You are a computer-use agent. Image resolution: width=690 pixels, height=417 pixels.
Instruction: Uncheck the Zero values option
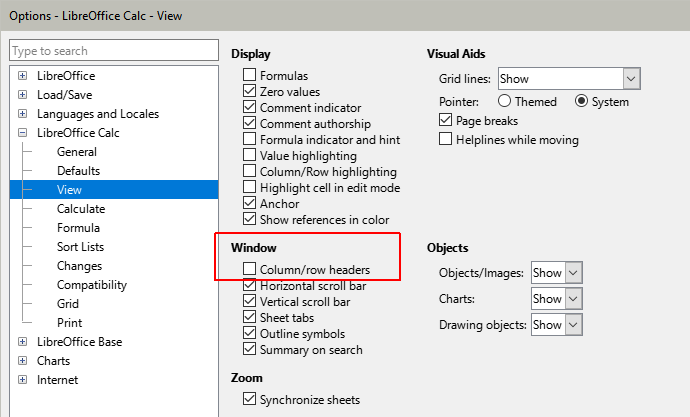click(x=250, y=91)
